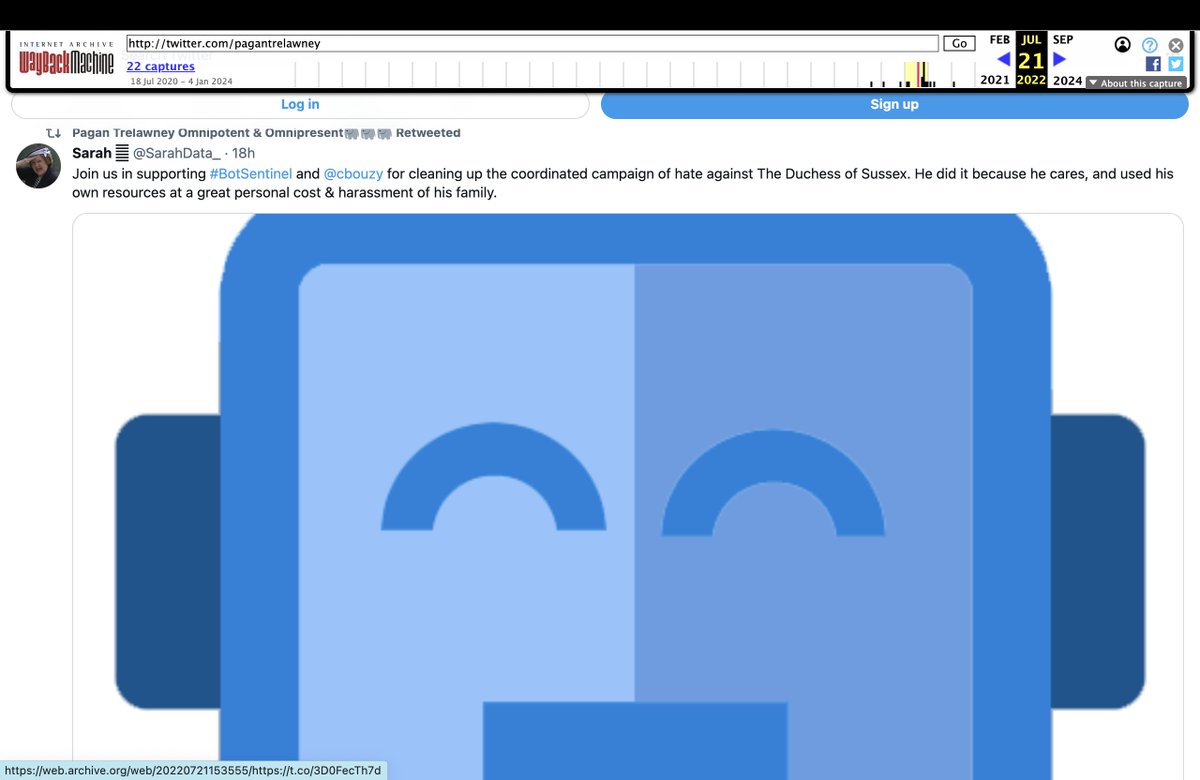The image size is (1200, 780).
Task: Click the Go button
Action: coord(959,44)
